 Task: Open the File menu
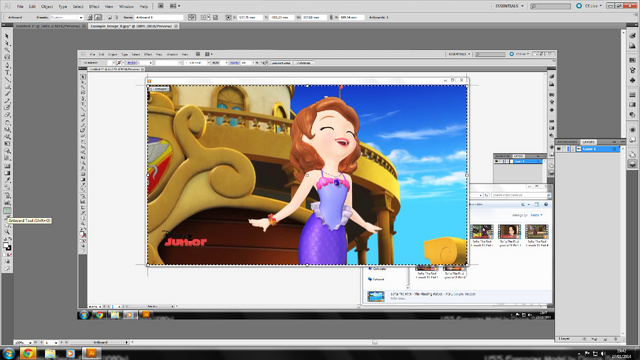point(20,7)
